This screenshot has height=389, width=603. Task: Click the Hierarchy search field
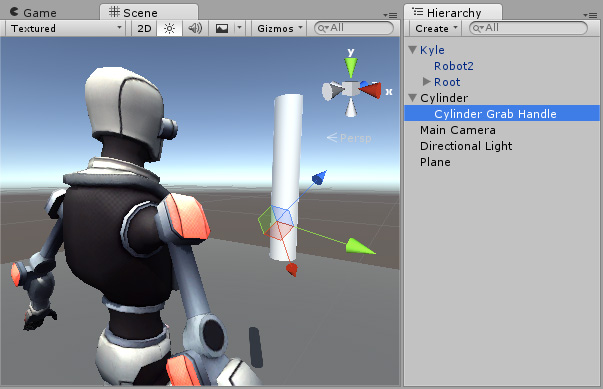coord(528,28)
